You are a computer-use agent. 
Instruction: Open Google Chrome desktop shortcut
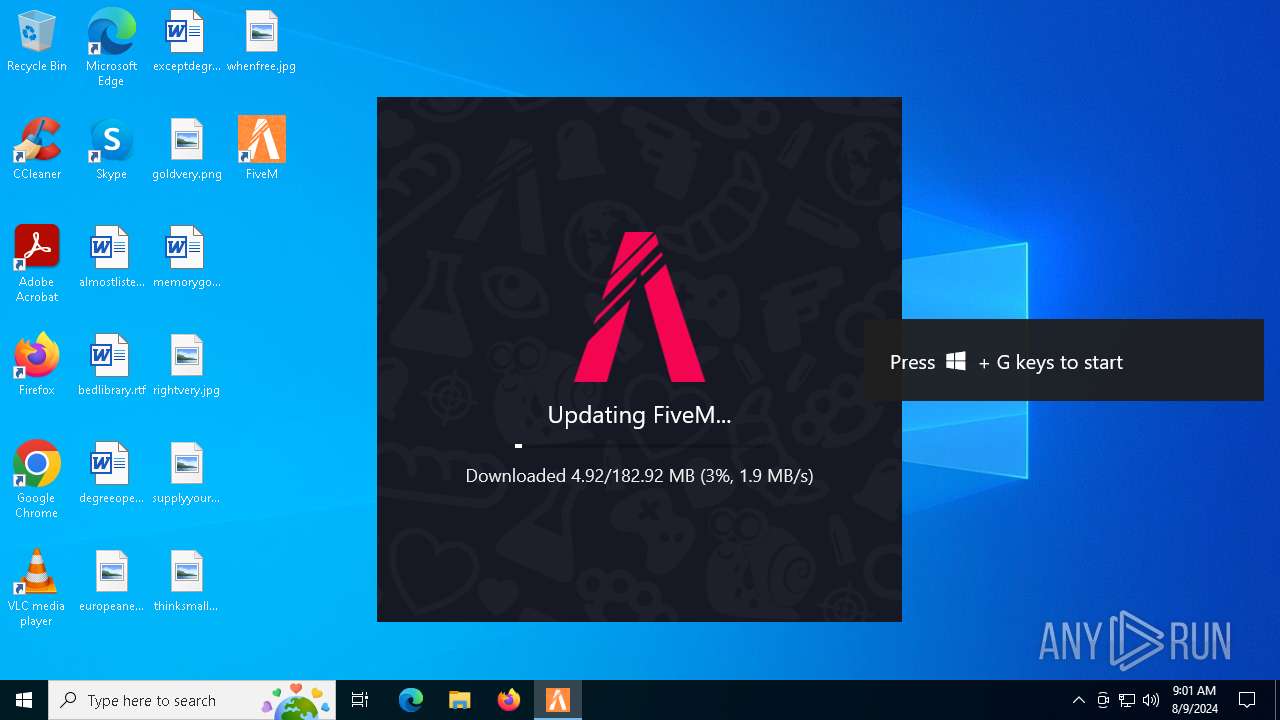(37, 480)
